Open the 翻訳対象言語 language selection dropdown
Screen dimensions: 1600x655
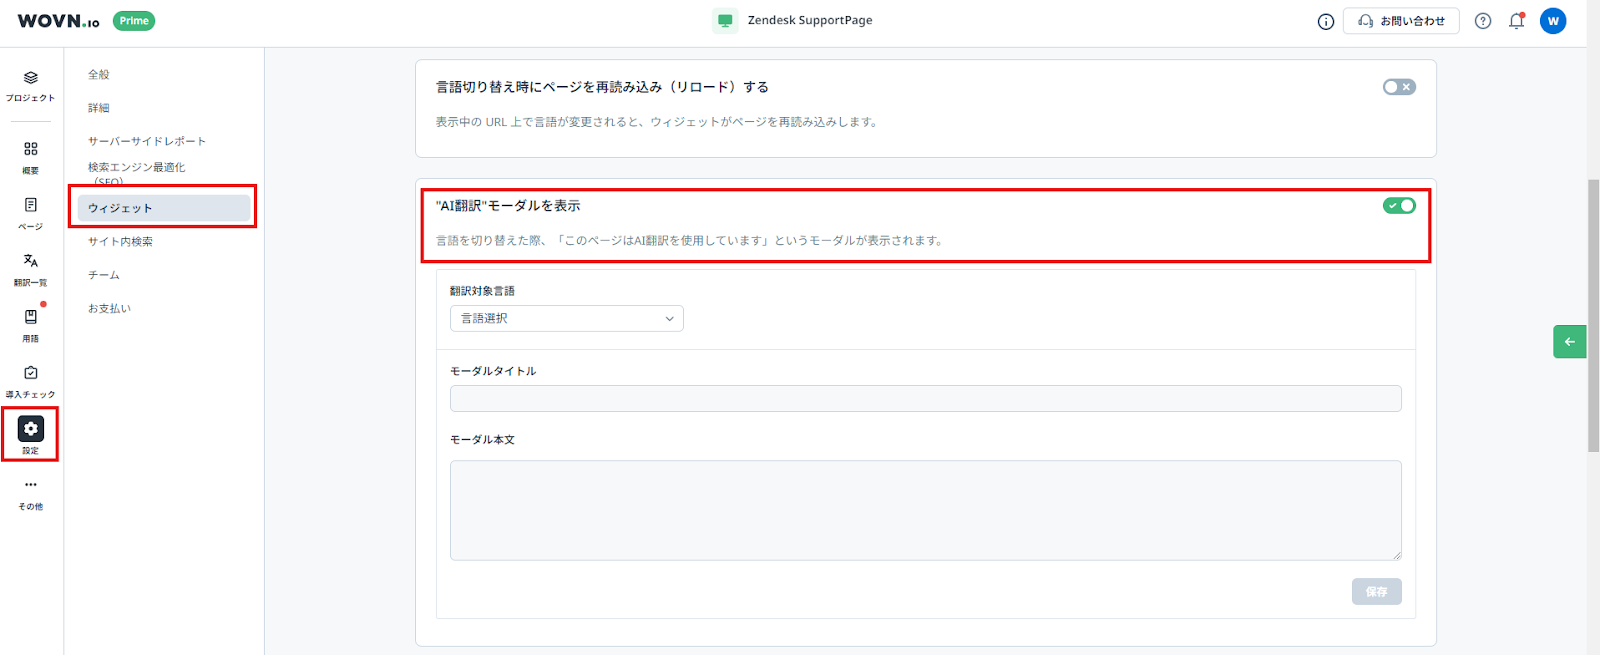pyautogui.click(x=566, y=318)
